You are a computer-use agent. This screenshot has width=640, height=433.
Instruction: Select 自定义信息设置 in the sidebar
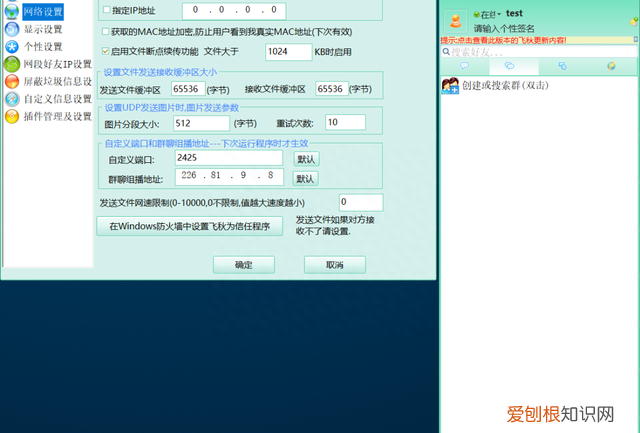tap(58, 99)
